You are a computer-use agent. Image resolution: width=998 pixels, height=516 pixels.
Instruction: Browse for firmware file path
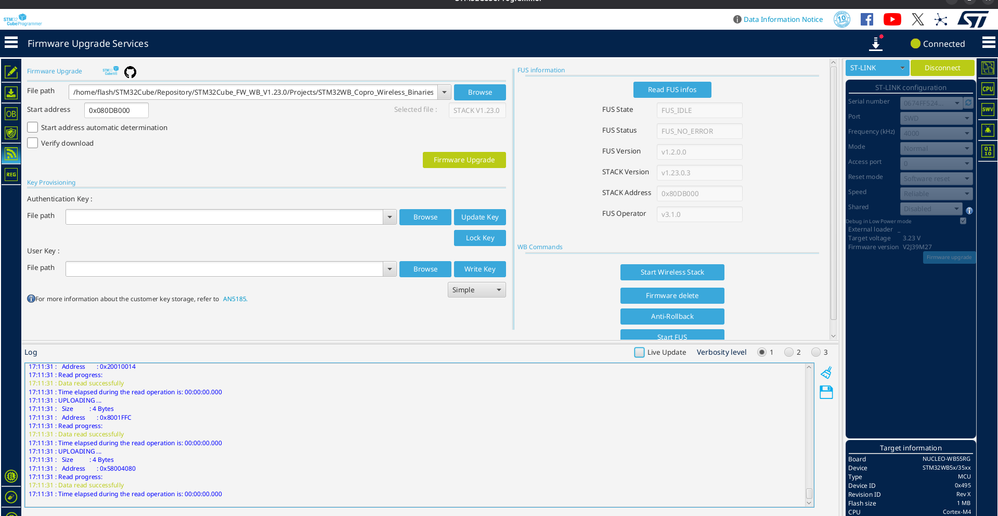point(480,92)
